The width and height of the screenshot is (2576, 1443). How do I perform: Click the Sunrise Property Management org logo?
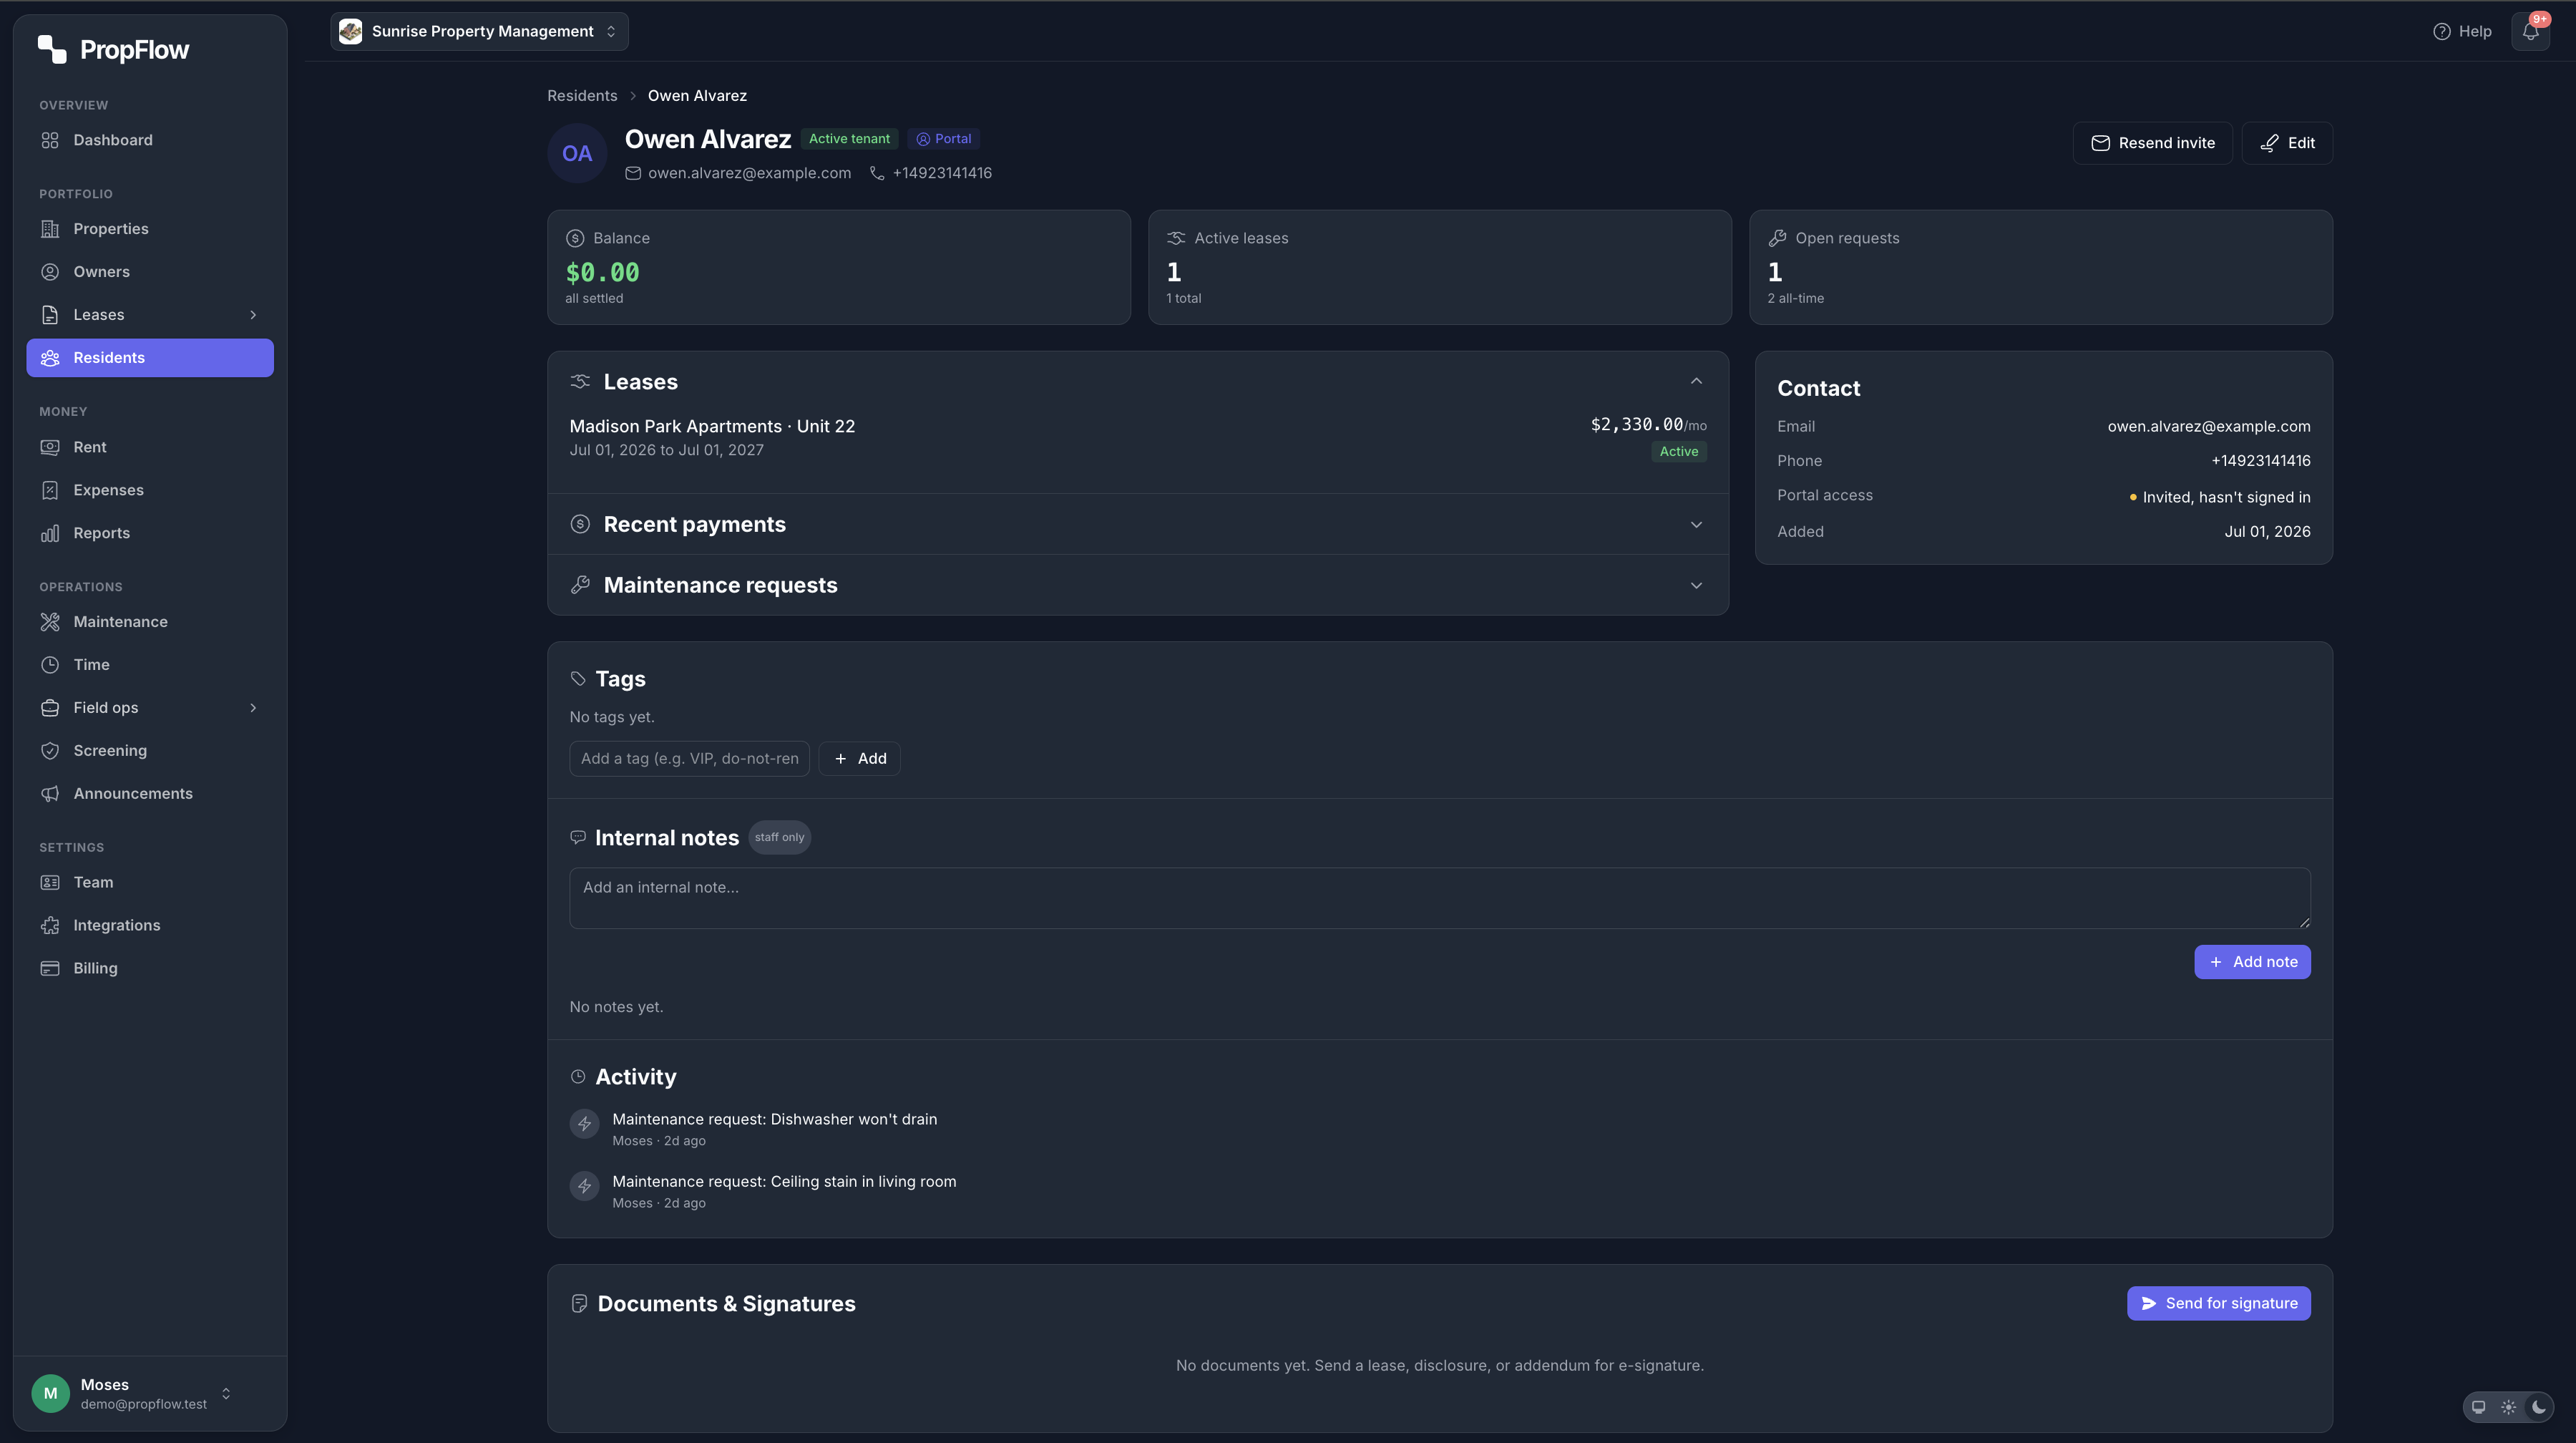click(350, 31)
